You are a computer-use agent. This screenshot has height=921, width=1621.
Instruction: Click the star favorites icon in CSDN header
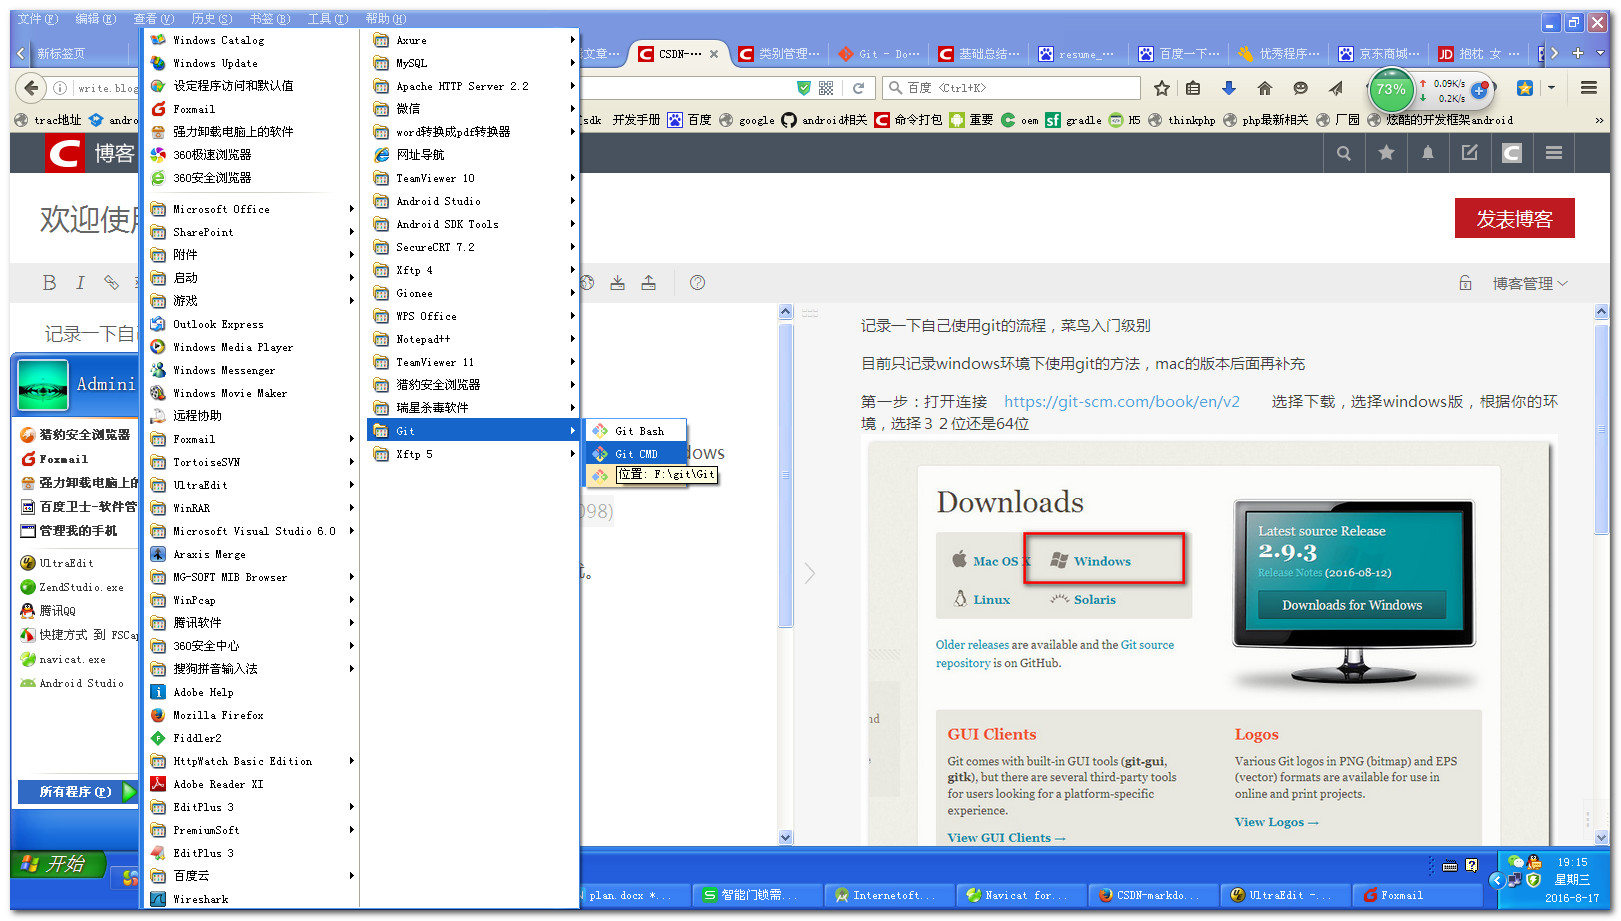[x=1386, y=153]
